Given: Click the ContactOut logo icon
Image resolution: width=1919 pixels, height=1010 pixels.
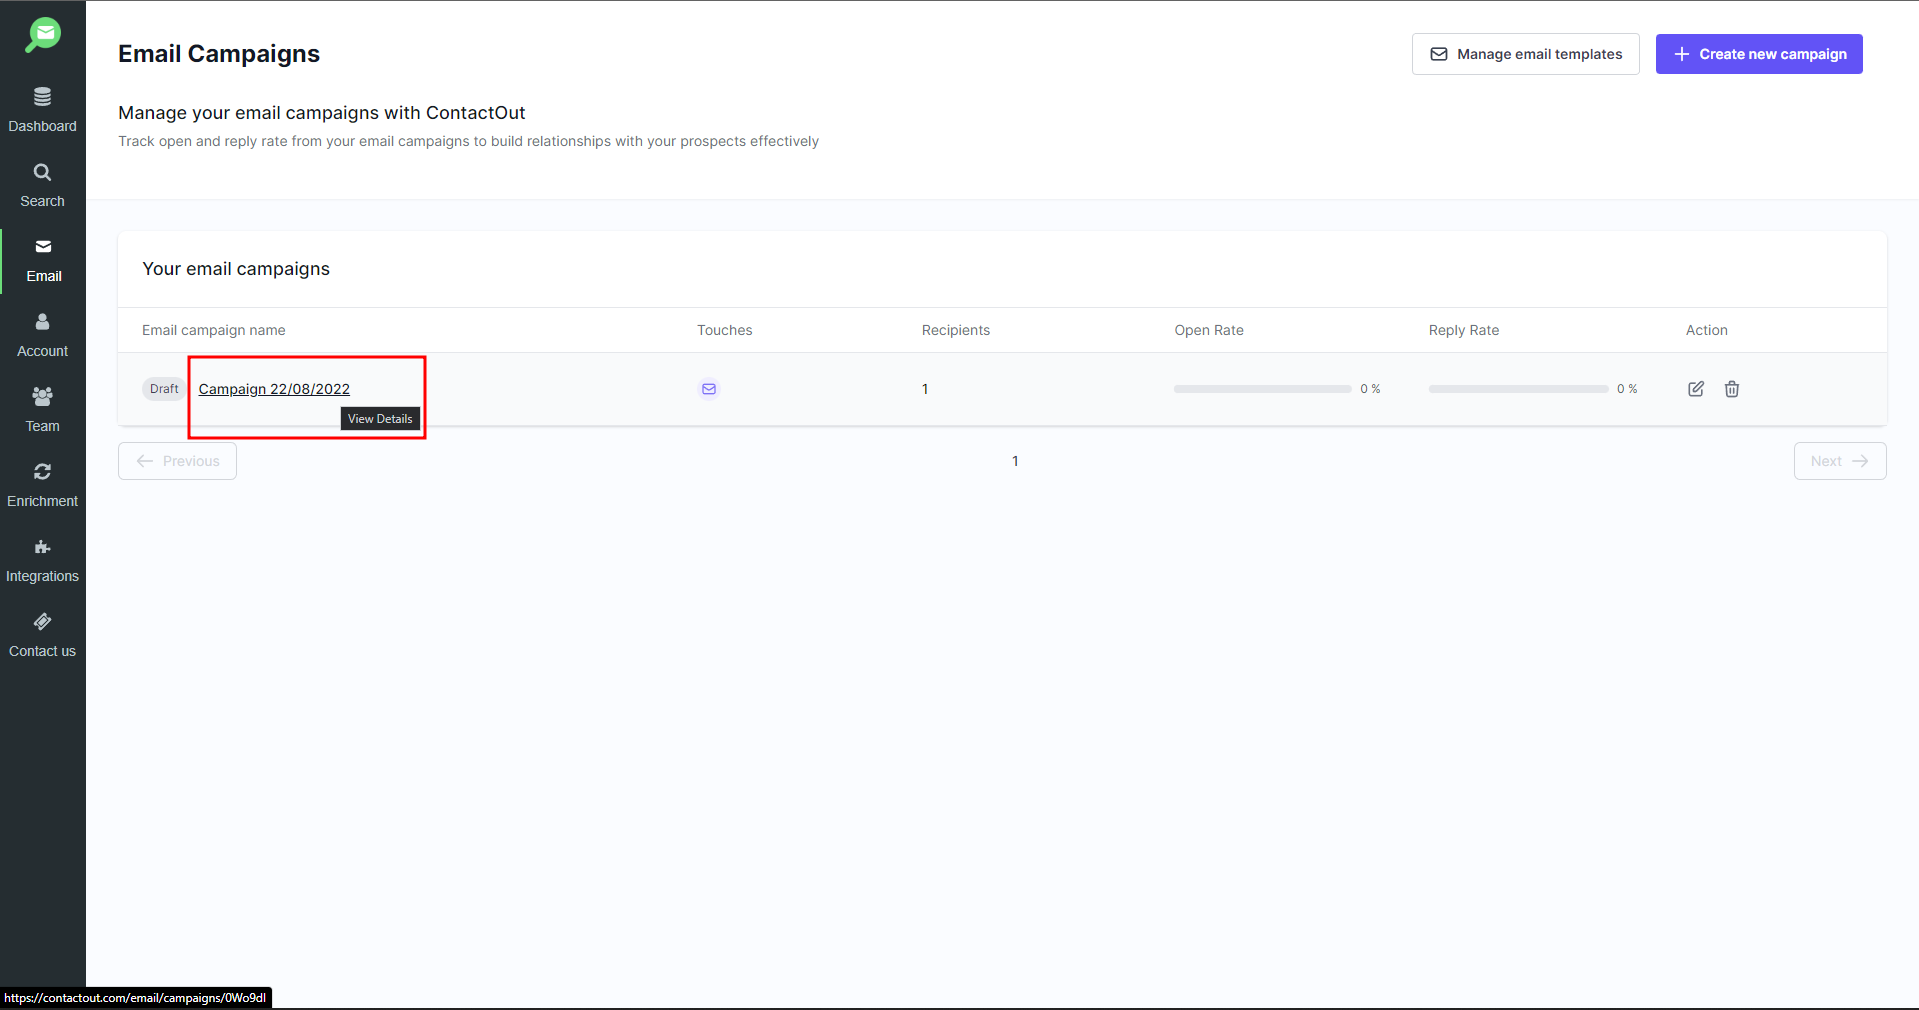Looking at the screenshot, I should (43, 35).
